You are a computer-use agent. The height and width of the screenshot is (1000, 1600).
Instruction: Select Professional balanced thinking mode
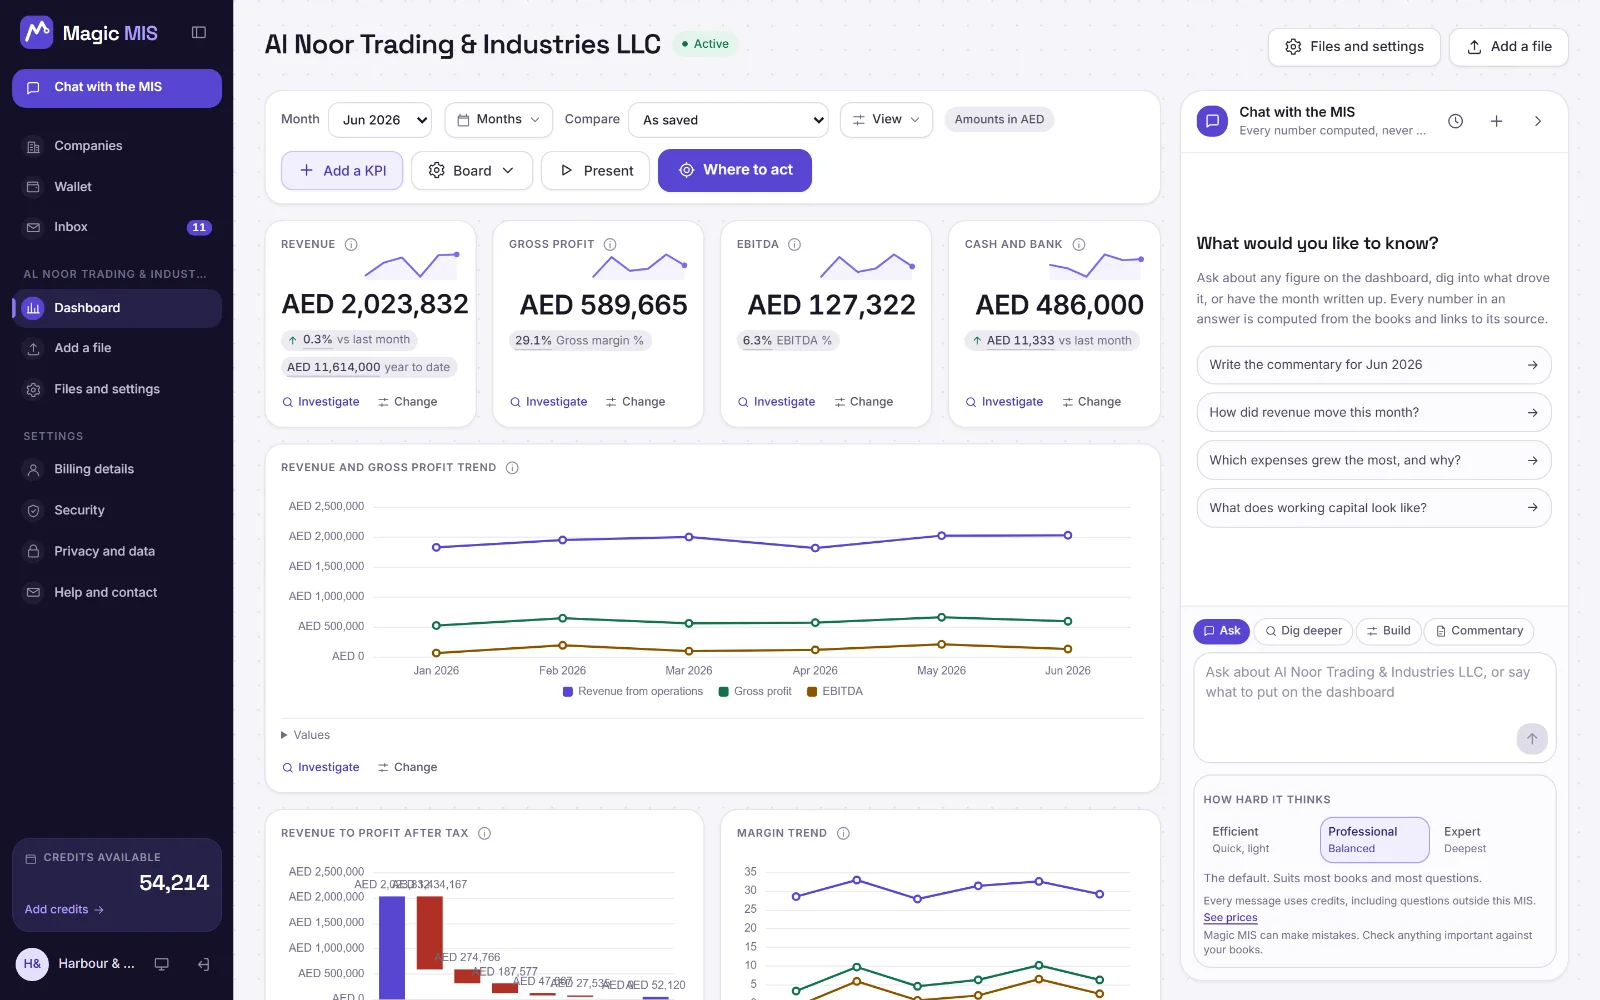coord(1375,840)
